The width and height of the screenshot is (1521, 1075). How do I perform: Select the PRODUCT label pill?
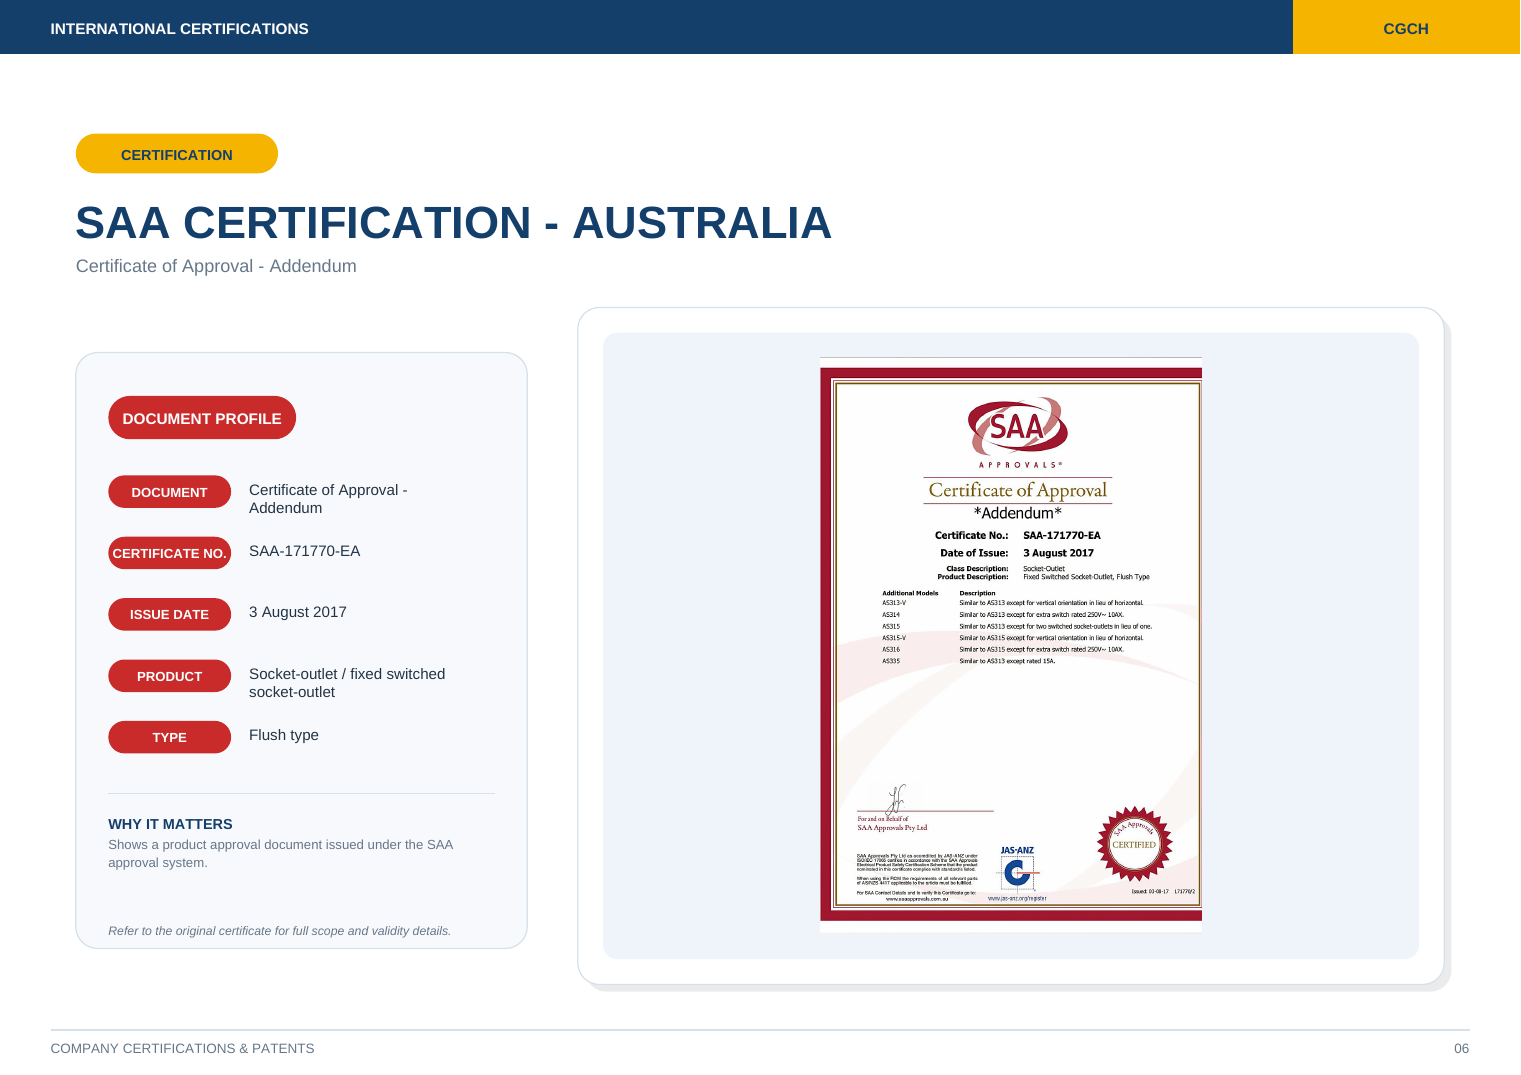169,676
